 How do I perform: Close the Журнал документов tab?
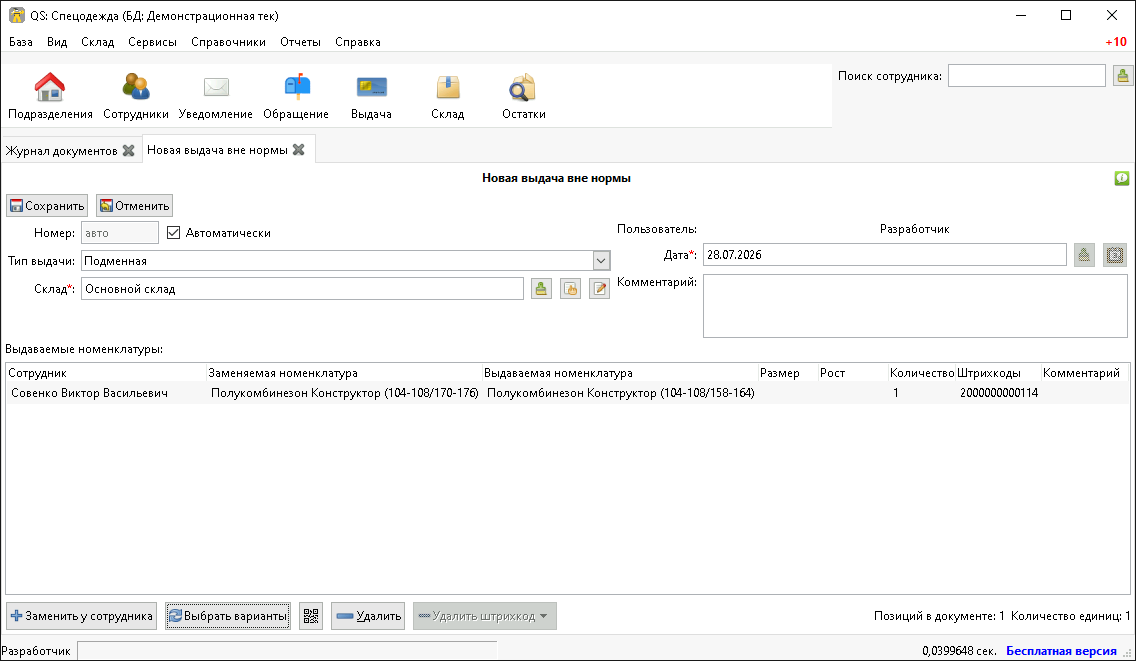pos(128,150)
